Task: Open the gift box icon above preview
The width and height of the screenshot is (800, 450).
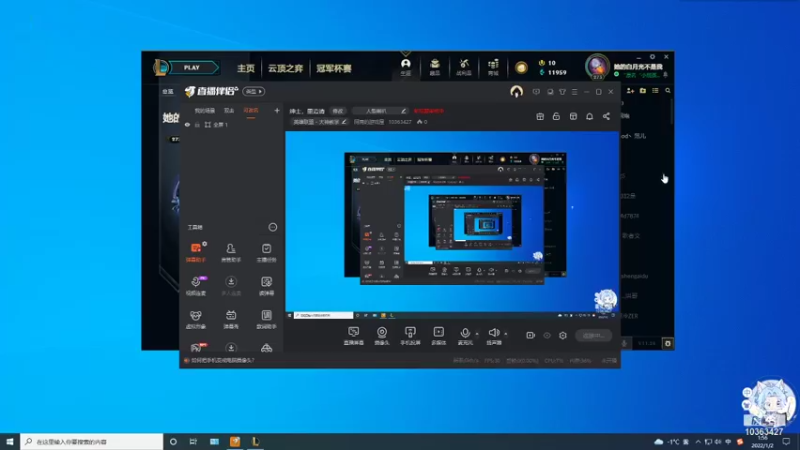Action: click(540, 117)
